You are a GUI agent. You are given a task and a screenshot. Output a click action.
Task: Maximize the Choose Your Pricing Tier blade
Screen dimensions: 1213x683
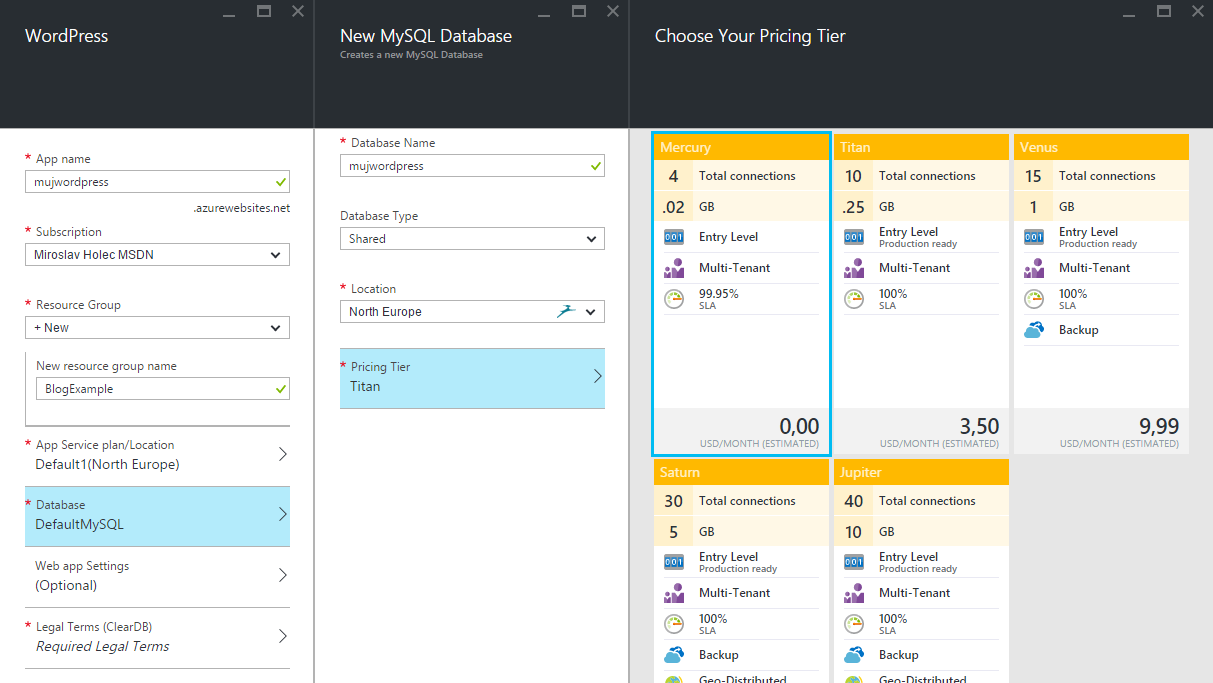(x=1164, y=11)
